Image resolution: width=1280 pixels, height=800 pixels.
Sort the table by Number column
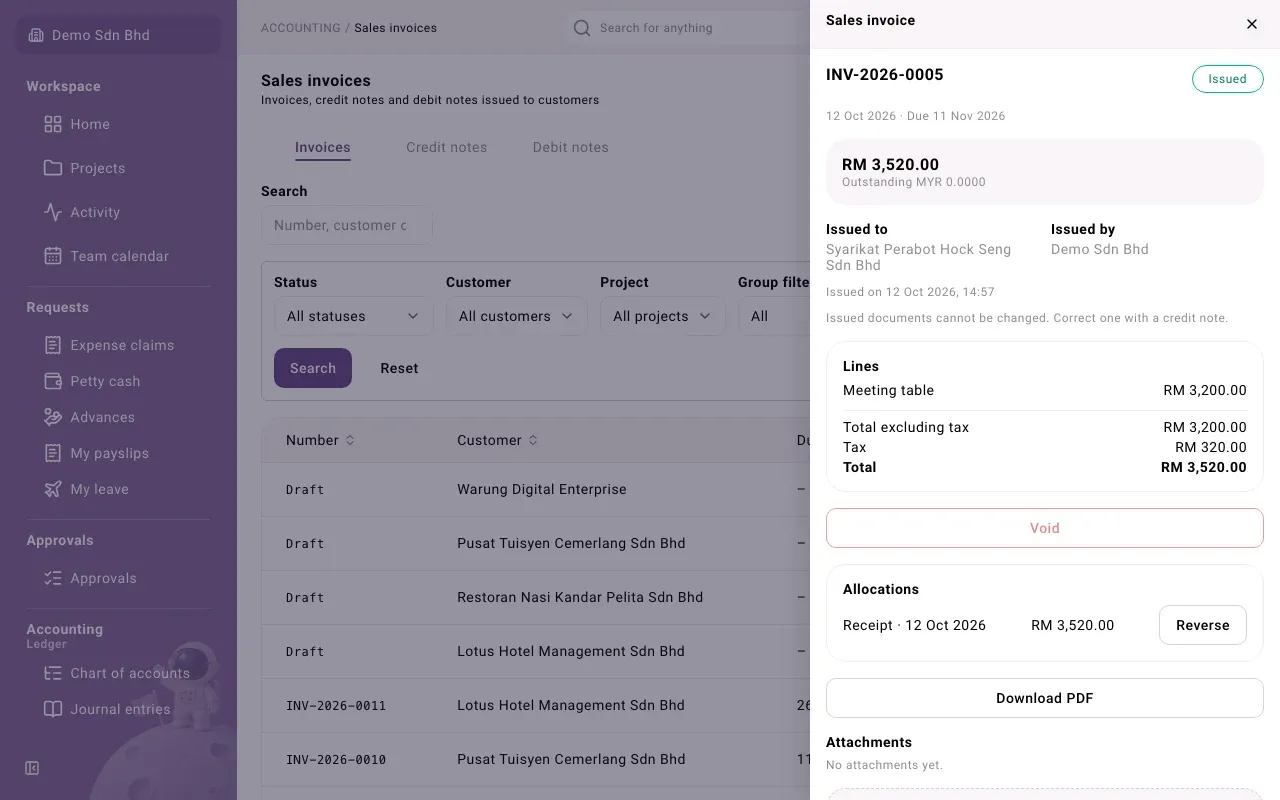[320, 440]
